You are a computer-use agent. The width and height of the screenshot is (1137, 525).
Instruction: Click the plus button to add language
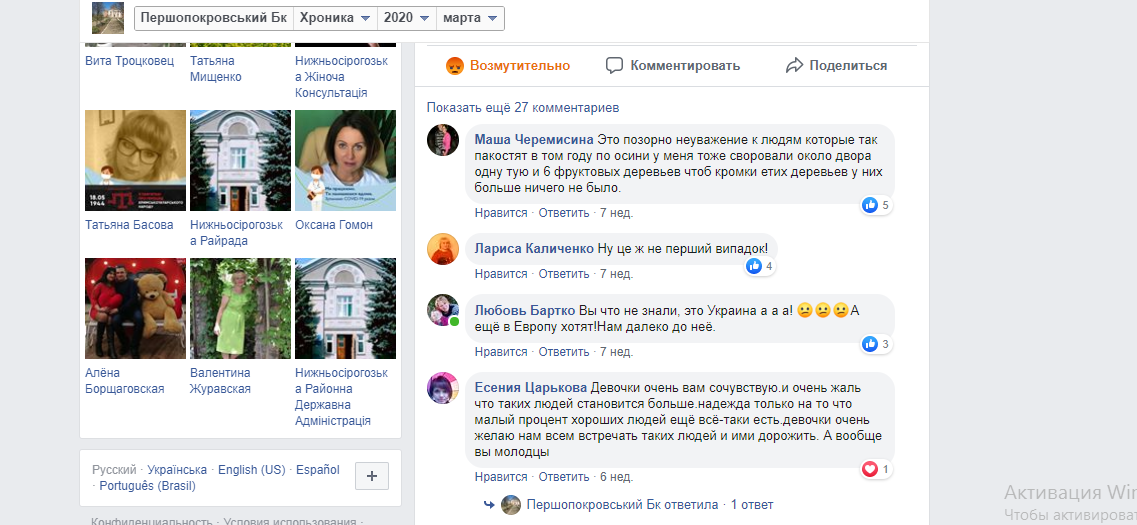(372, 476)
